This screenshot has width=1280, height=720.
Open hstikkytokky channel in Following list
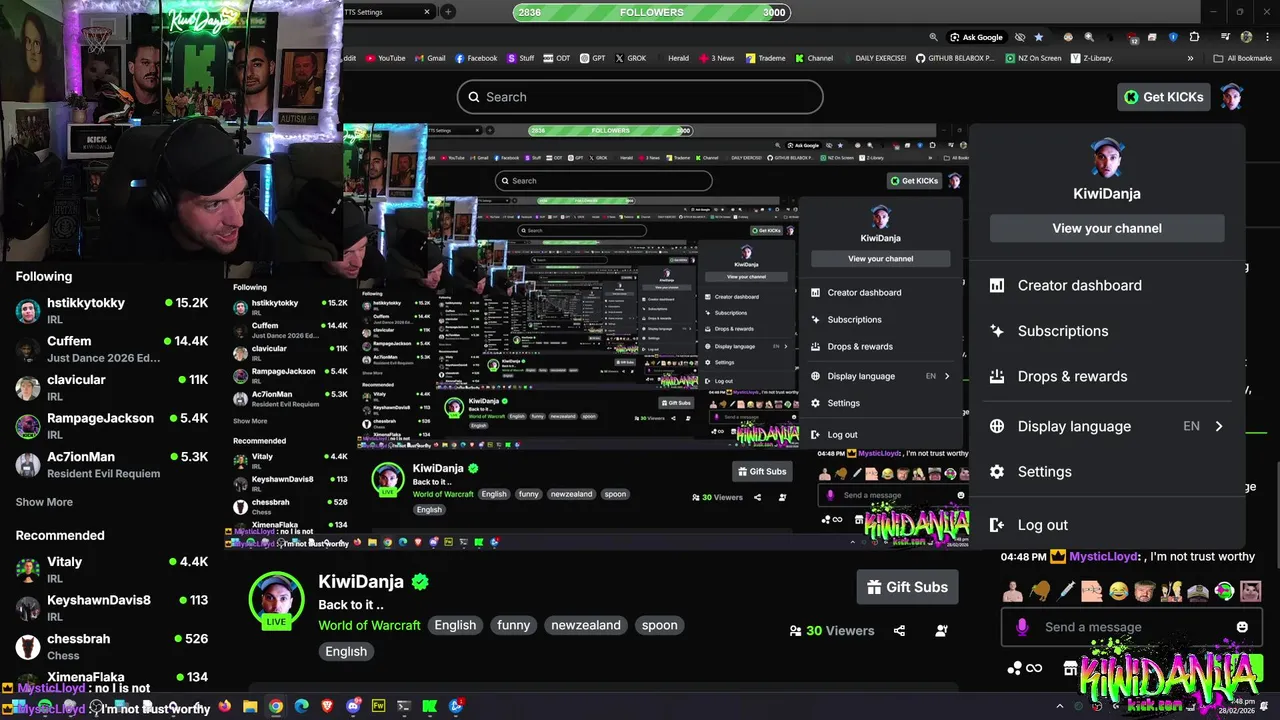point(112,310)
